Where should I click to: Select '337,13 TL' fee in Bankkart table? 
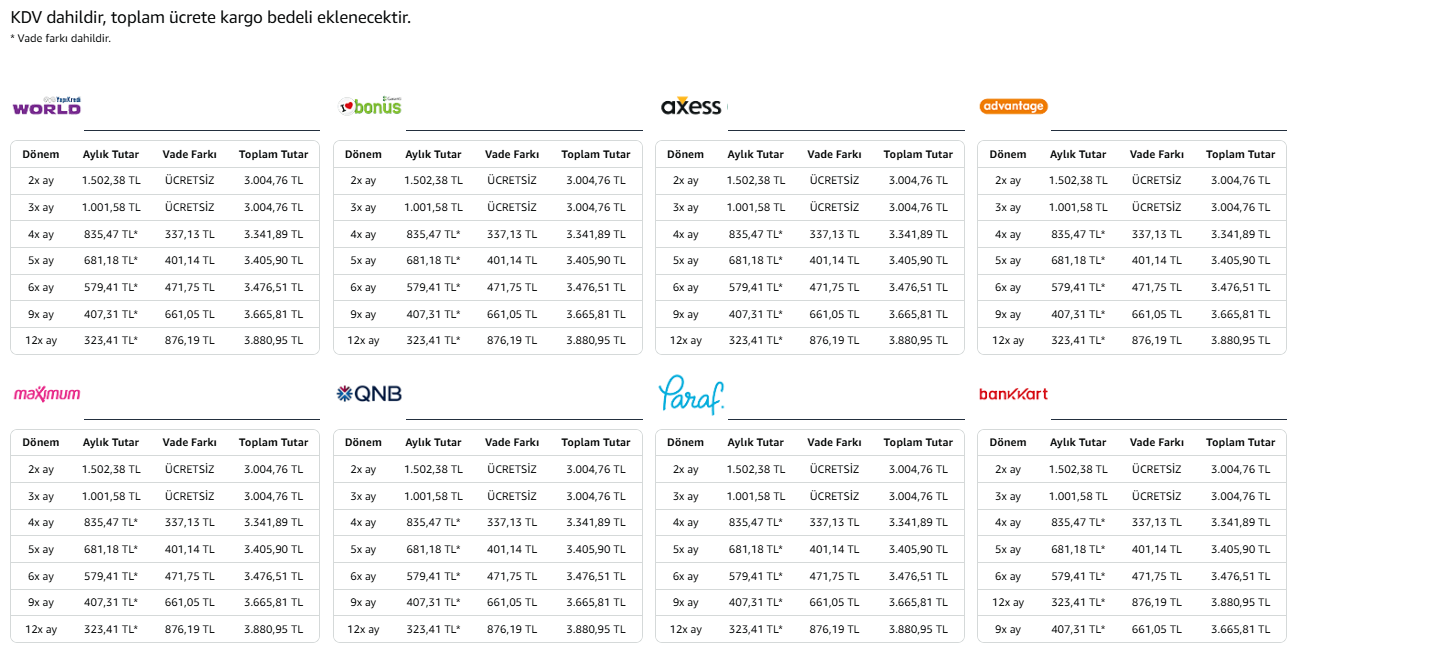pyautogui.click(x=1157, y=522)
